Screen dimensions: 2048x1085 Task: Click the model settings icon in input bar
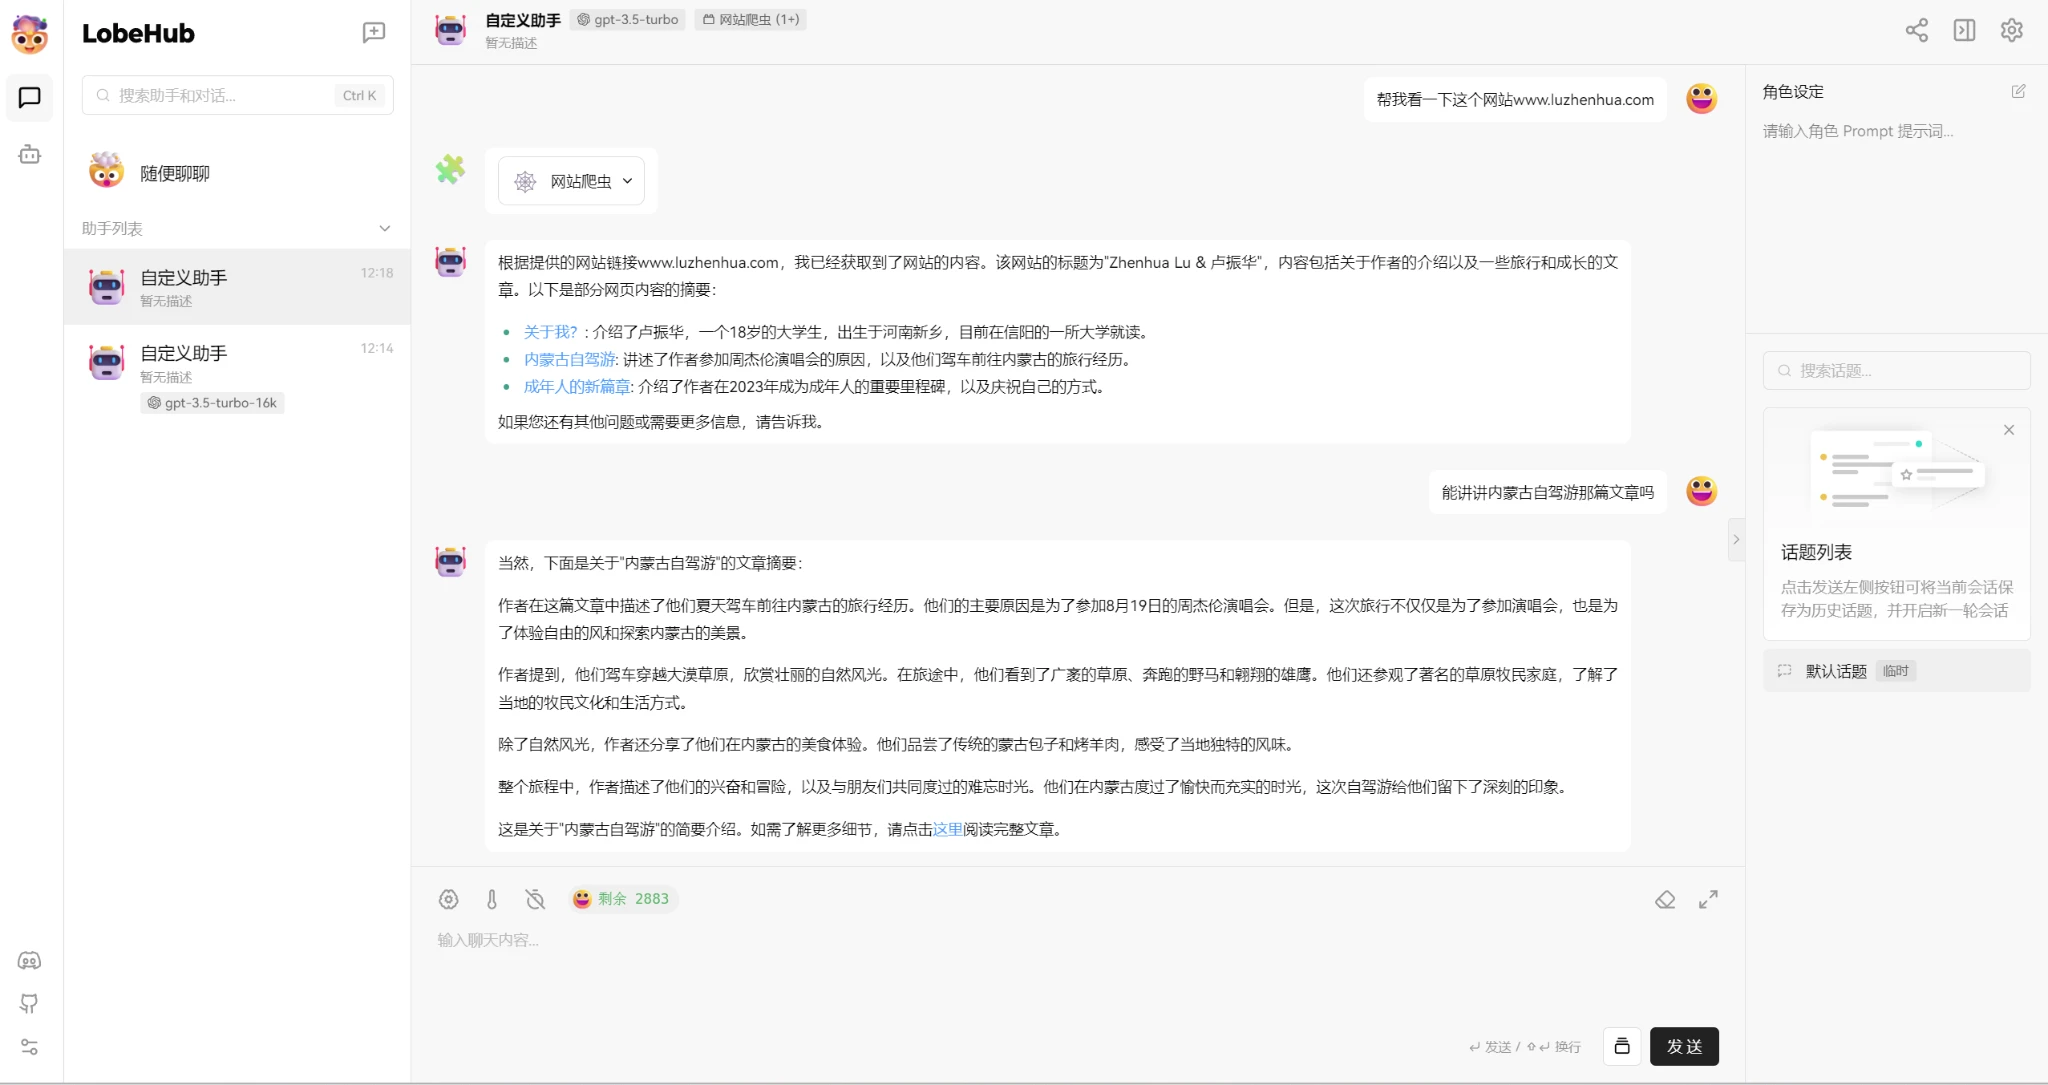click(448, 899)
